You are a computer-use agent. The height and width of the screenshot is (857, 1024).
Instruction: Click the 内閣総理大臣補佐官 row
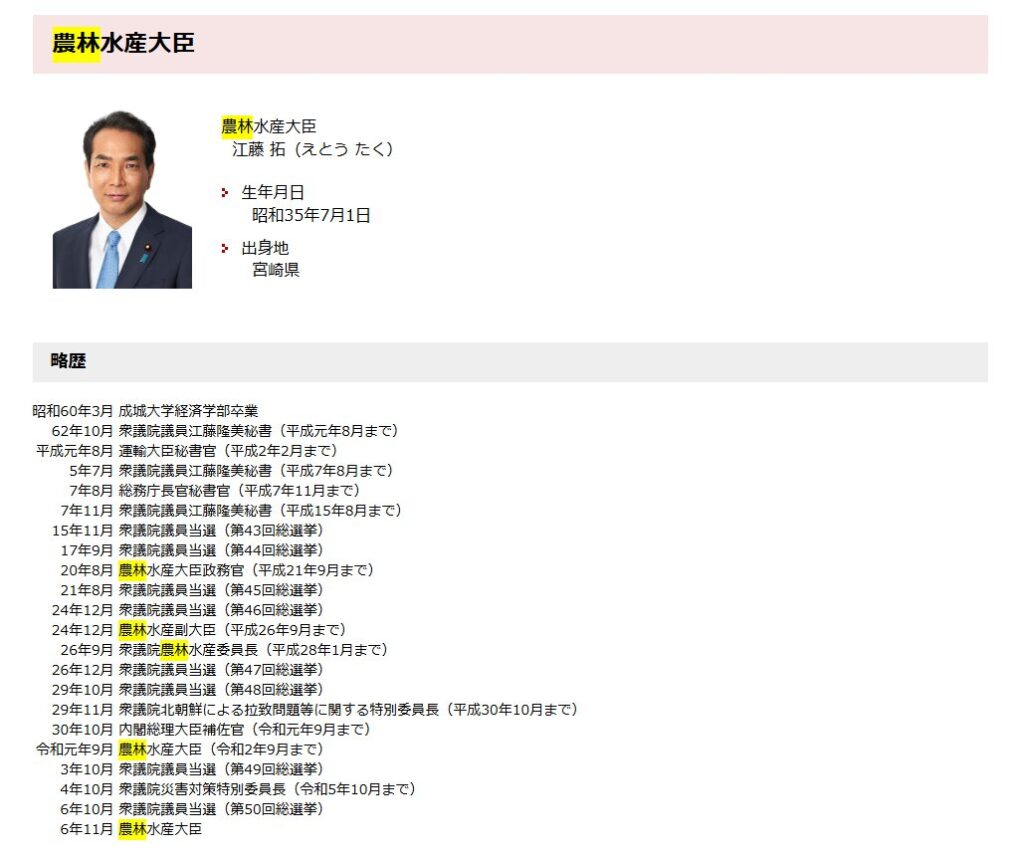click(x=212, y=730)
